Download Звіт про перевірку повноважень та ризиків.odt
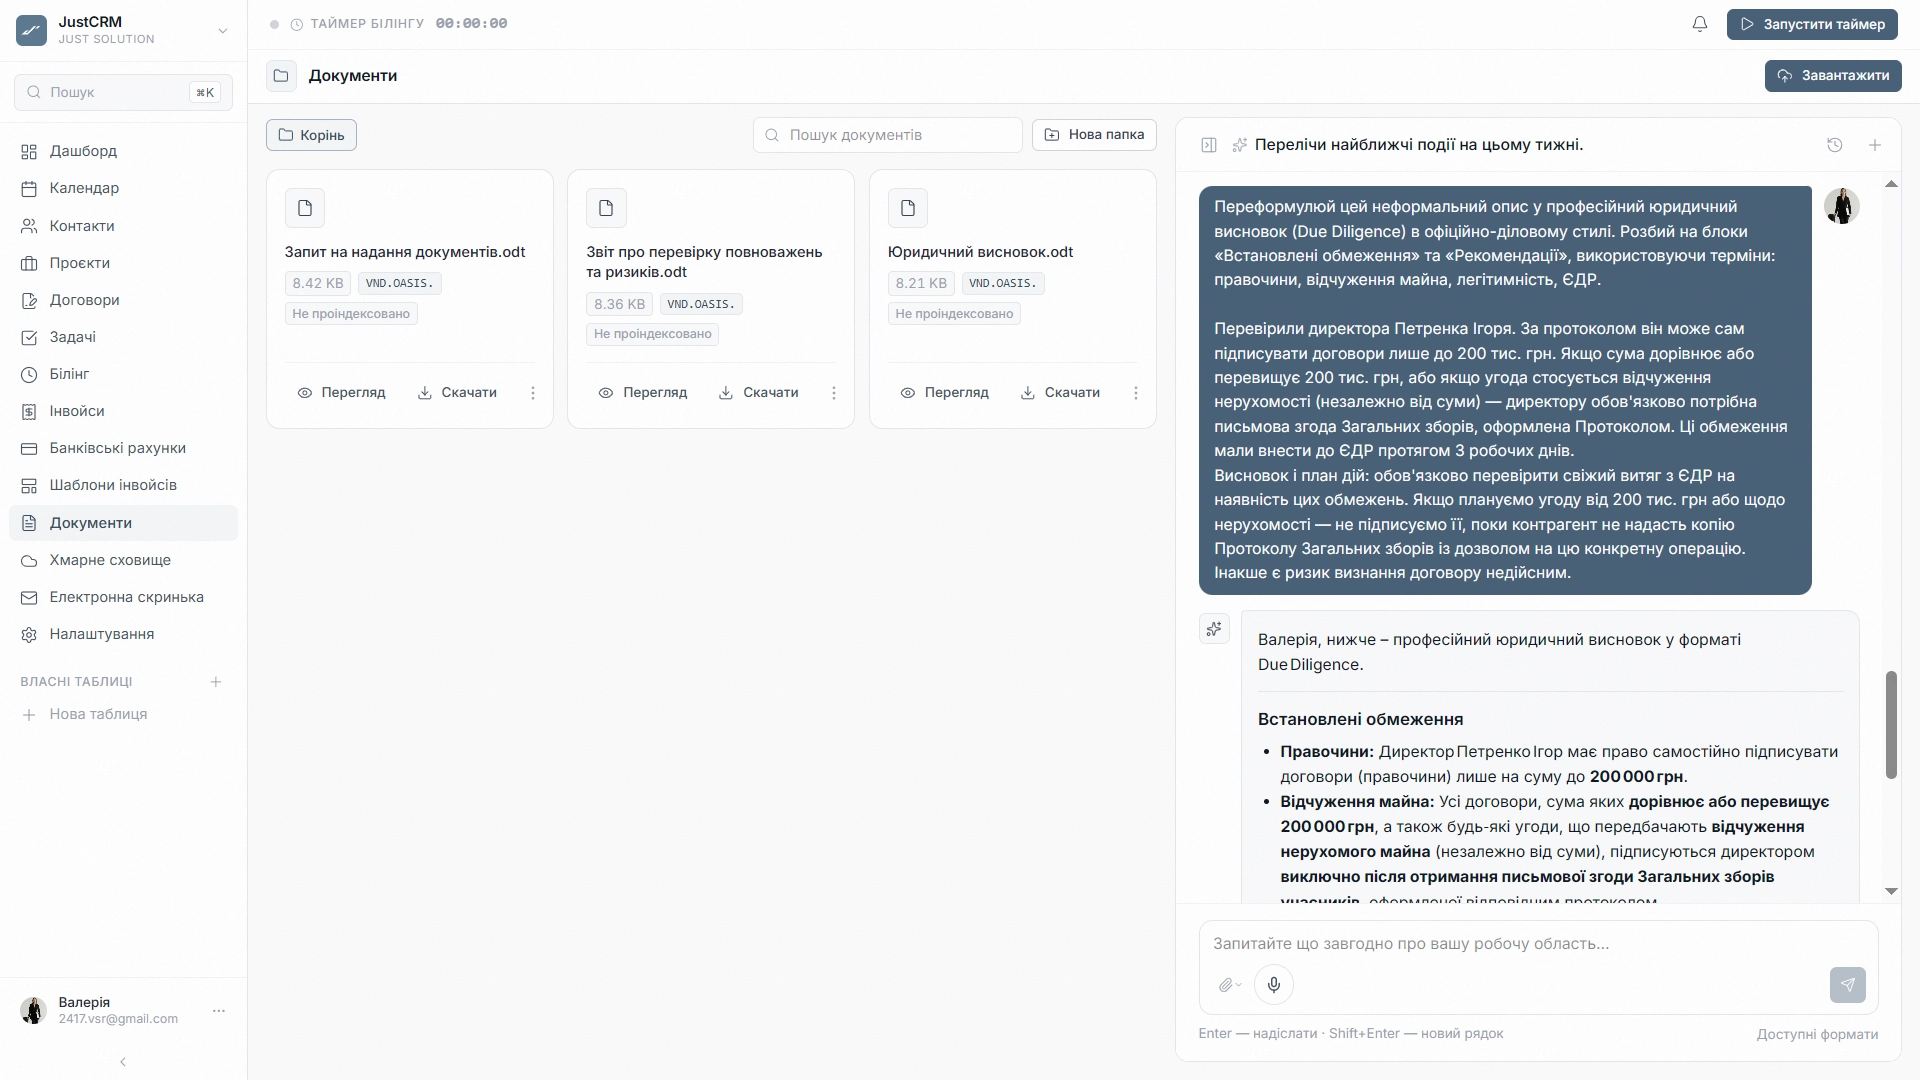 759,393
